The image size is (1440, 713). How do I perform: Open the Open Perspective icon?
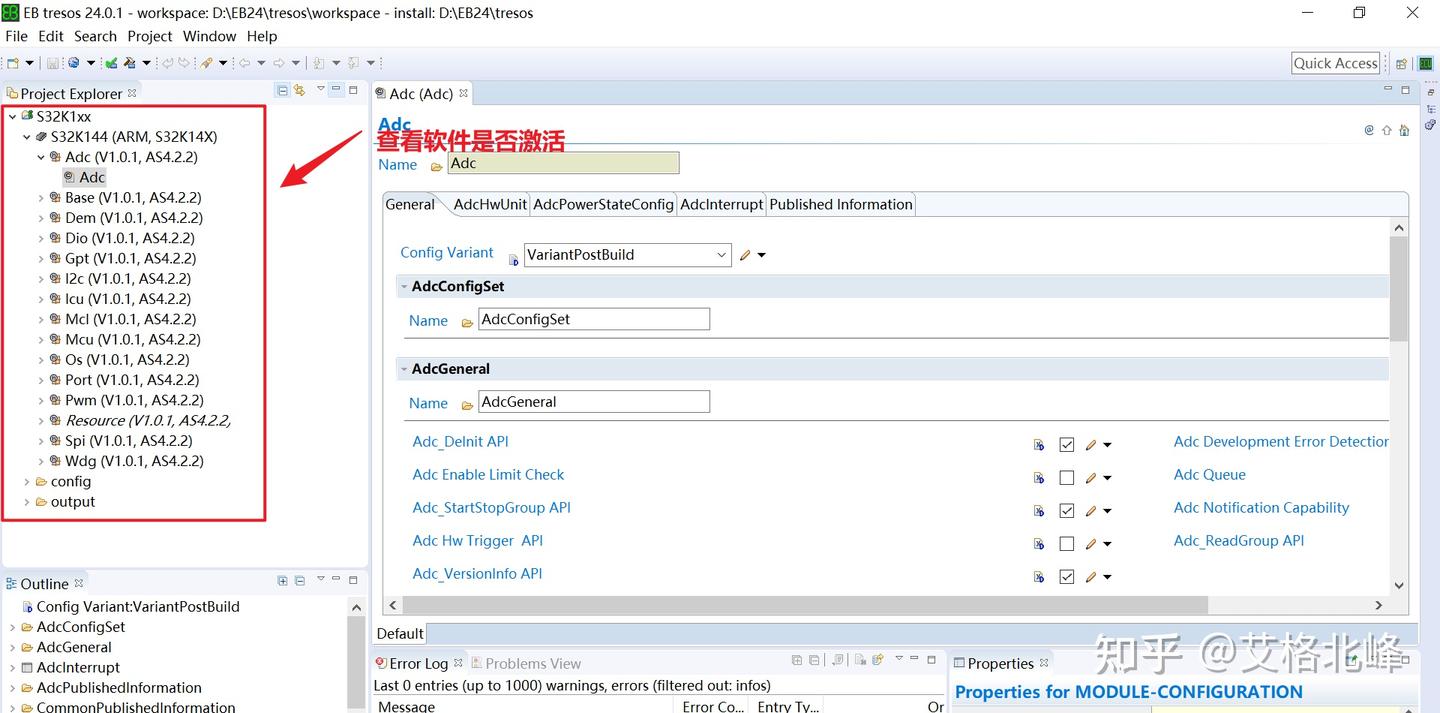pyautogui.click(x=1401, y=63)
